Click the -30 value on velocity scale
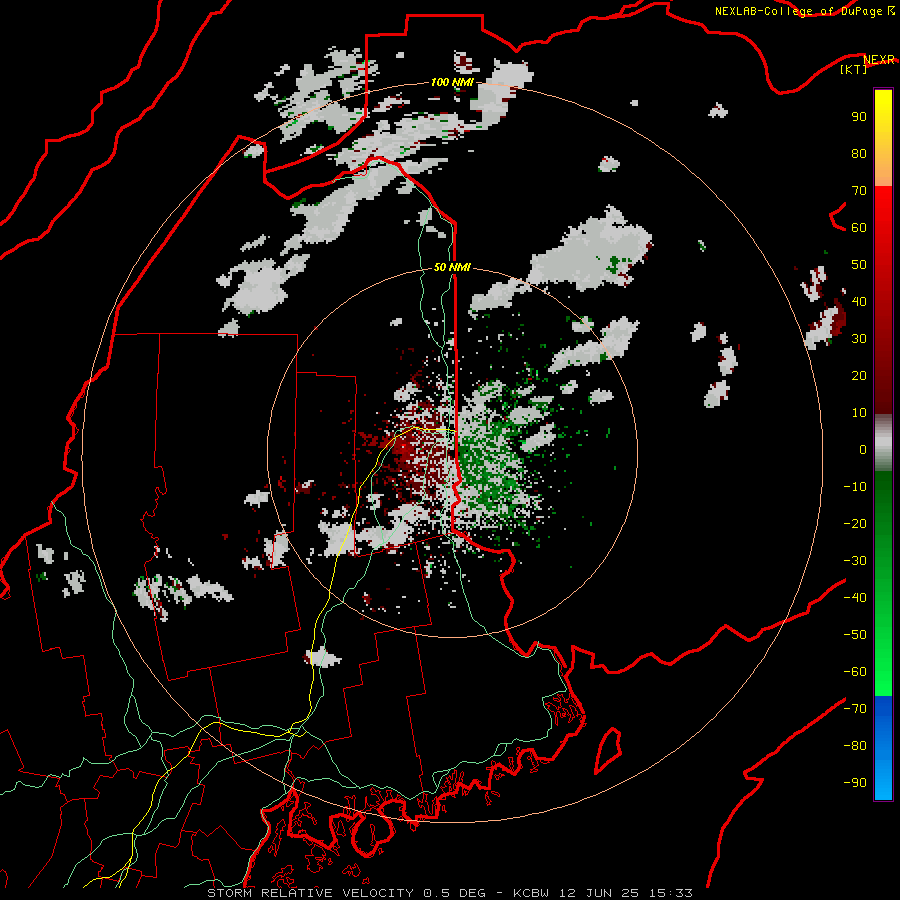This screenshot has width=900, height=900. (855, 561)
